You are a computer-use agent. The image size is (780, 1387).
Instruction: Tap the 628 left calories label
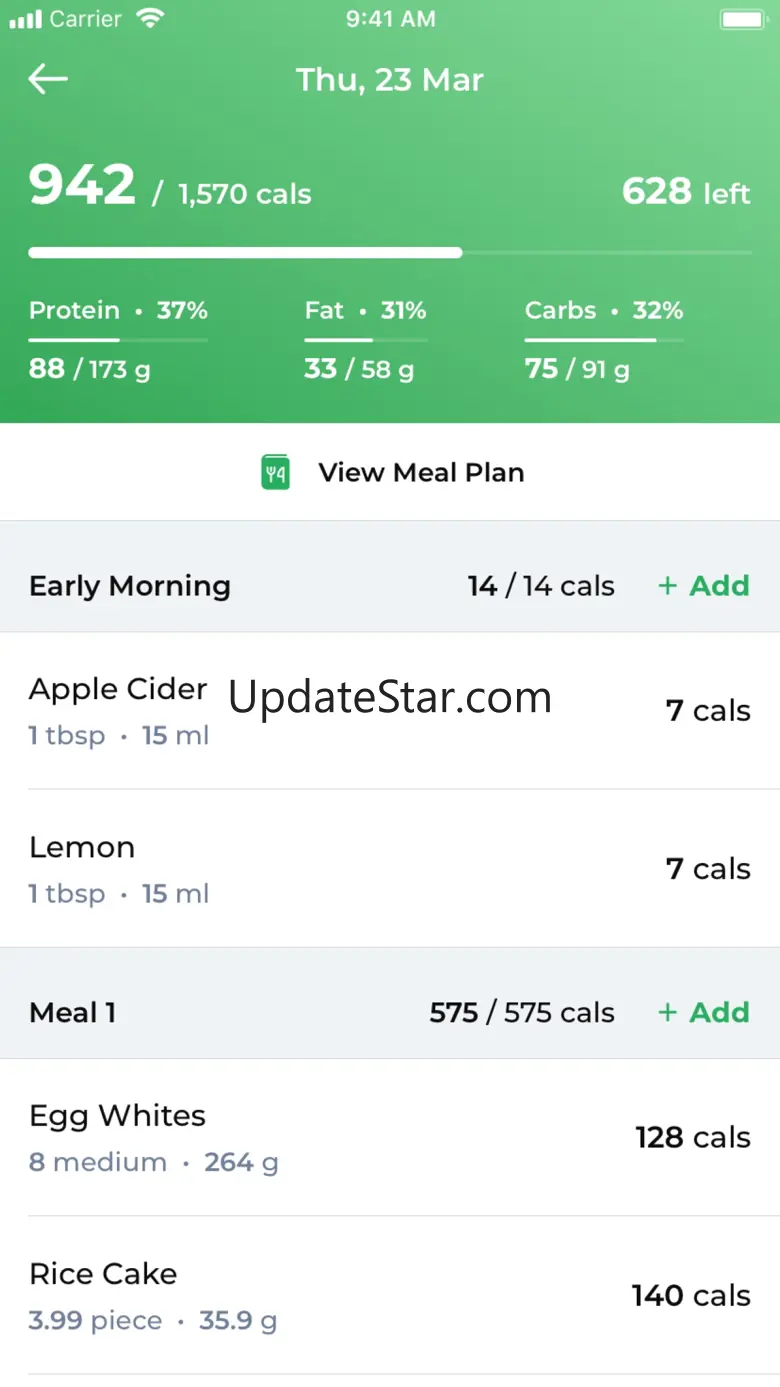point(686,191)
